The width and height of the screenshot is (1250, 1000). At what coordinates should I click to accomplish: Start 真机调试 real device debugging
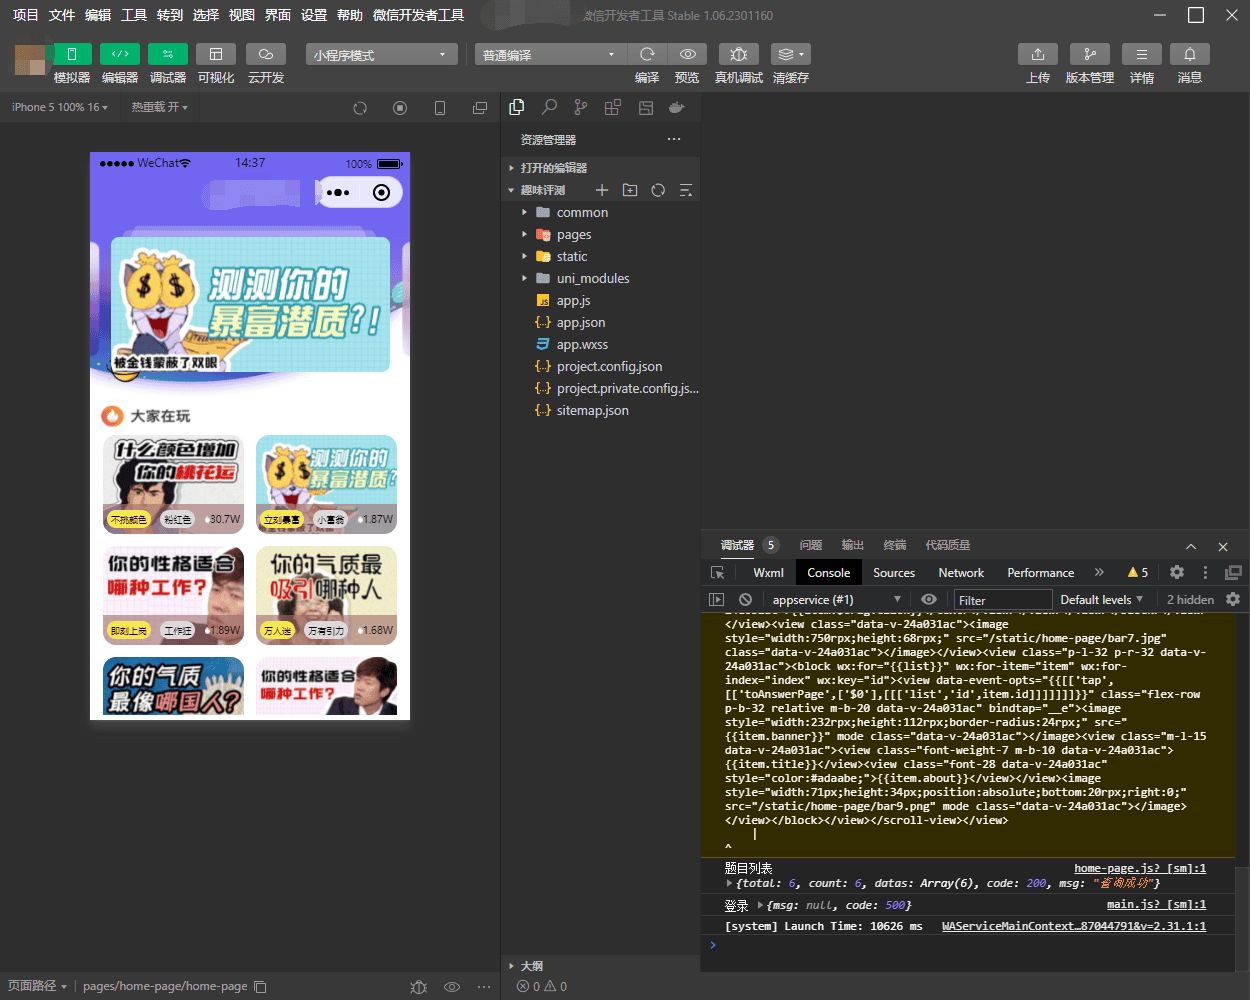coord(739,54)
